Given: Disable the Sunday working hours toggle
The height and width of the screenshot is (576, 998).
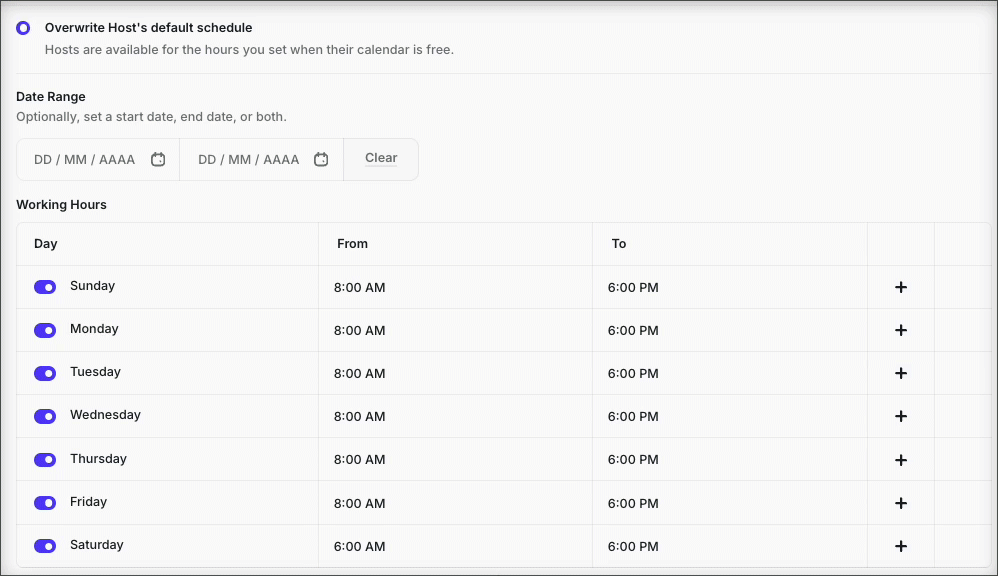Looking at the screenshot, I should coord(45,287).
